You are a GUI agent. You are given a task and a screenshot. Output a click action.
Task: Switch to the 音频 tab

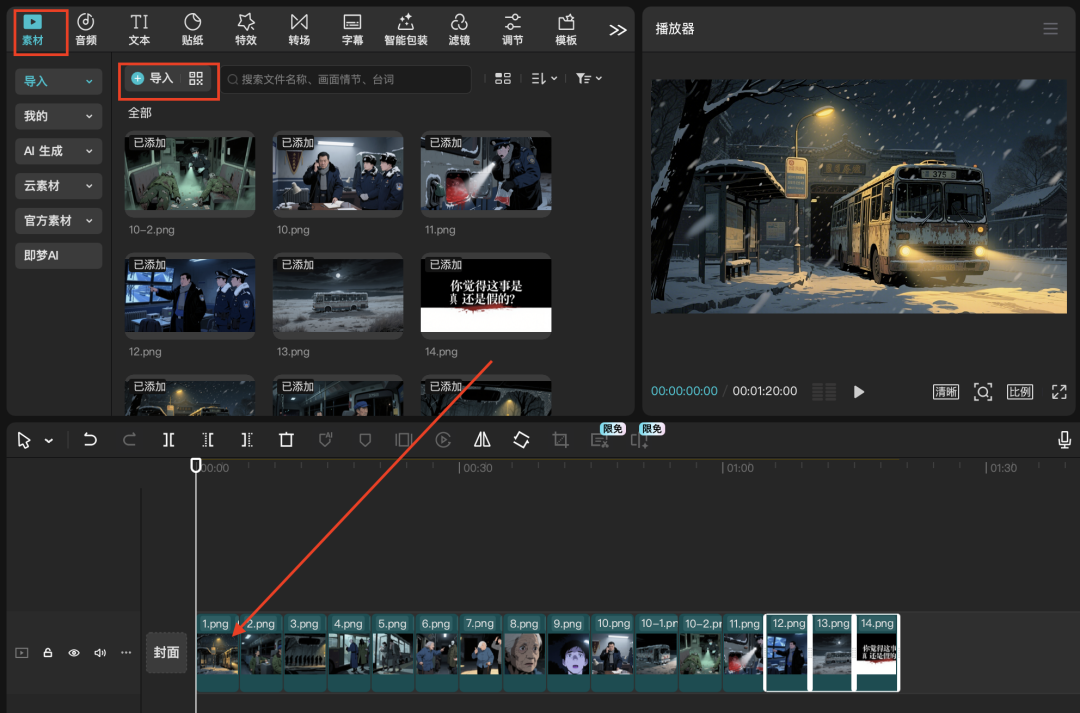click(x=86, y=29)
